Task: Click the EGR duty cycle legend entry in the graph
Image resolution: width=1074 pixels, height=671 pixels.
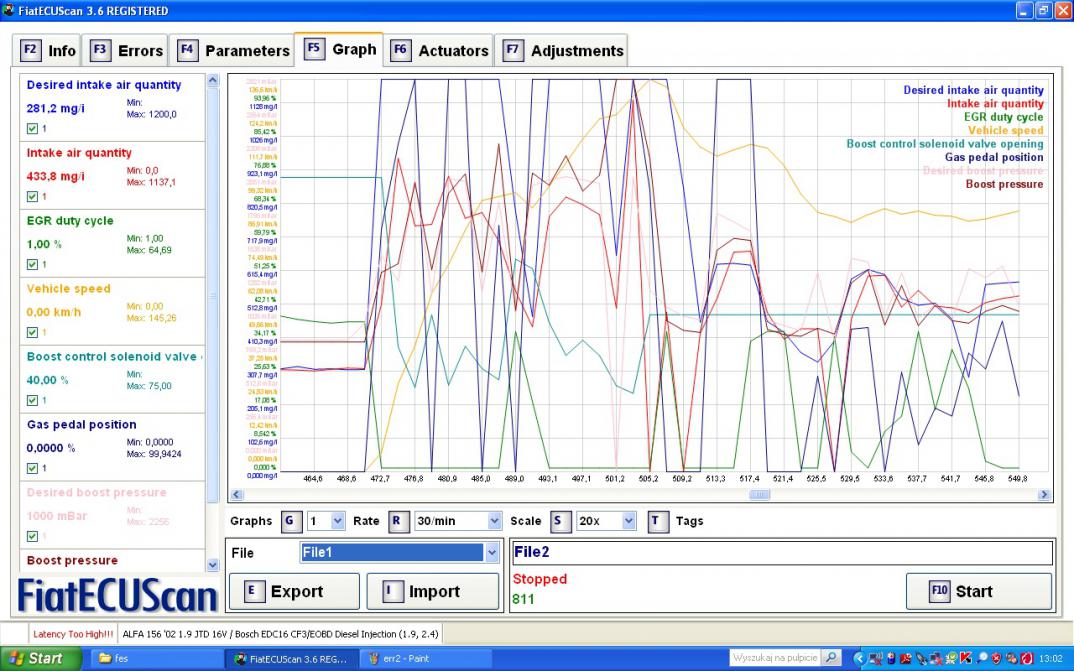Action: point(1003,117)
